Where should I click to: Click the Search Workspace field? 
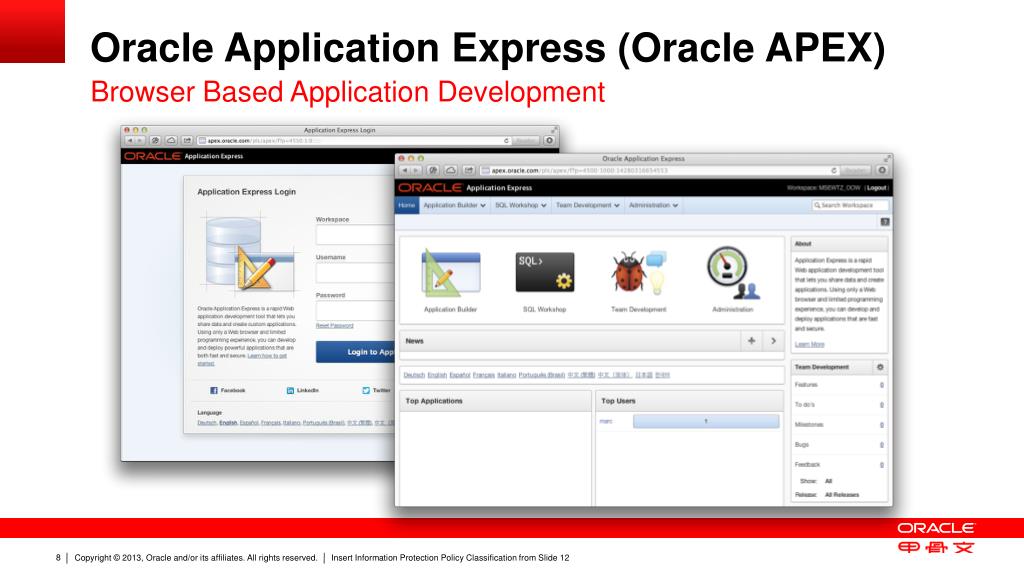pos(850,205)
